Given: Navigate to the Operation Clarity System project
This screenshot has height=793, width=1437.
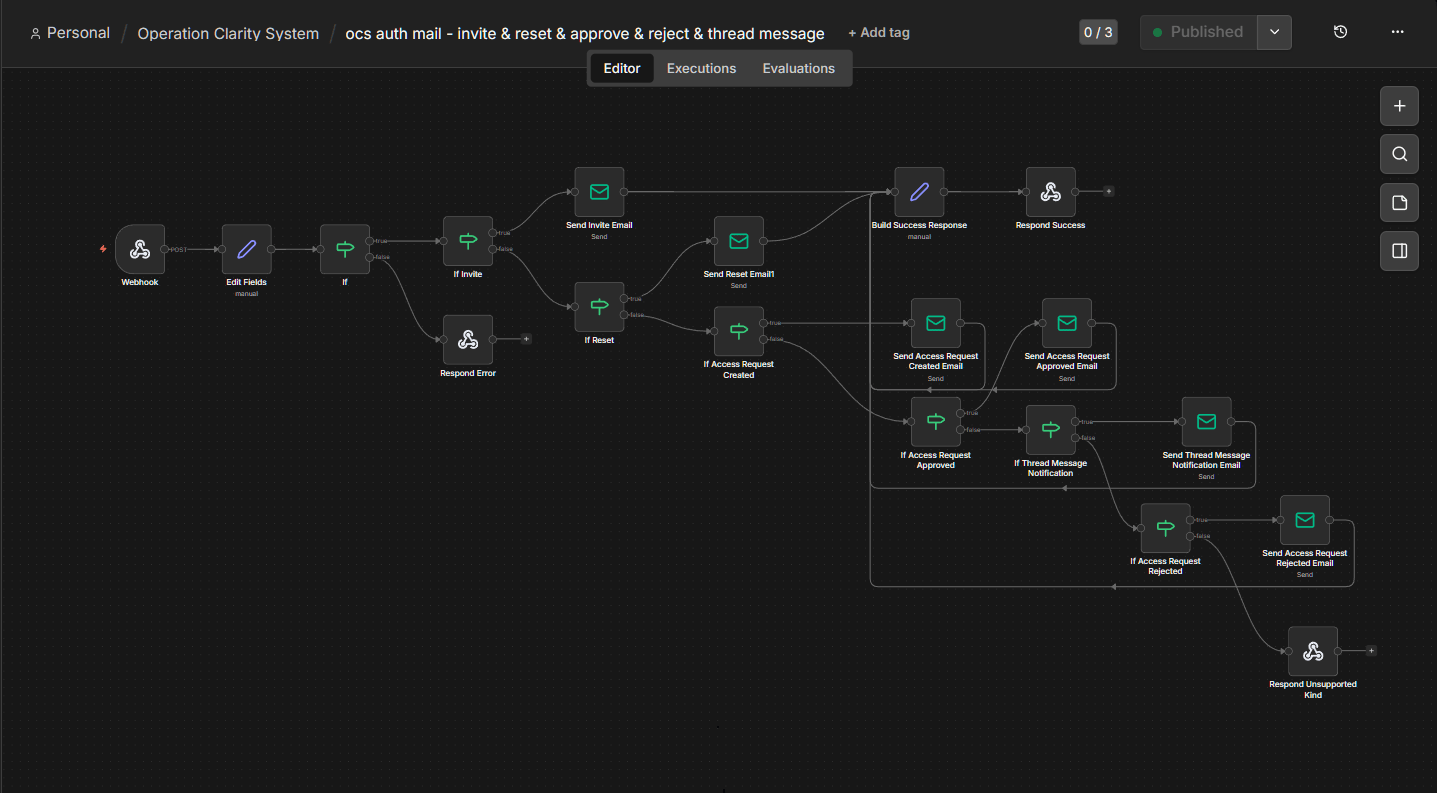Looking at the screenshot, I should [x=228, y=32].
